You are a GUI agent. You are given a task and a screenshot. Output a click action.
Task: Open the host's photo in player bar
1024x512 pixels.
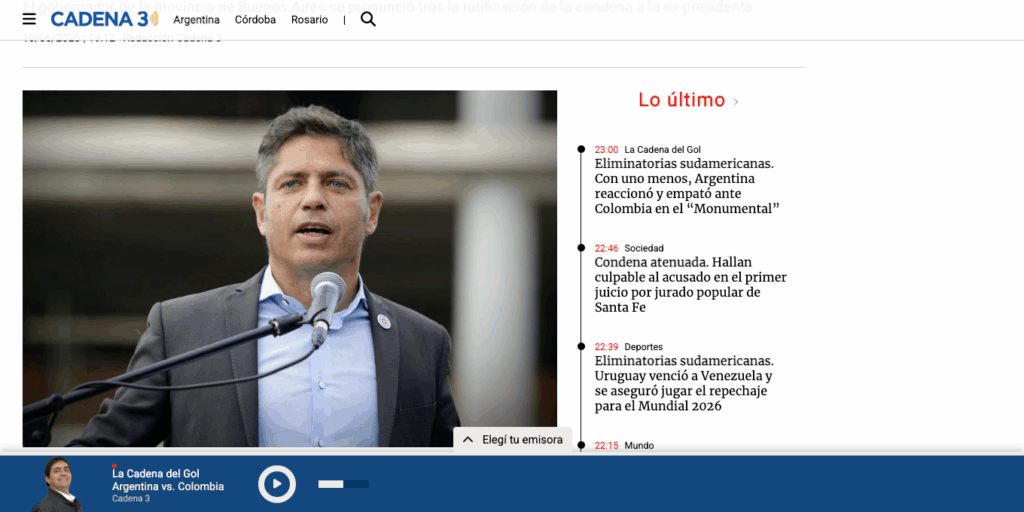coord(58,484)
